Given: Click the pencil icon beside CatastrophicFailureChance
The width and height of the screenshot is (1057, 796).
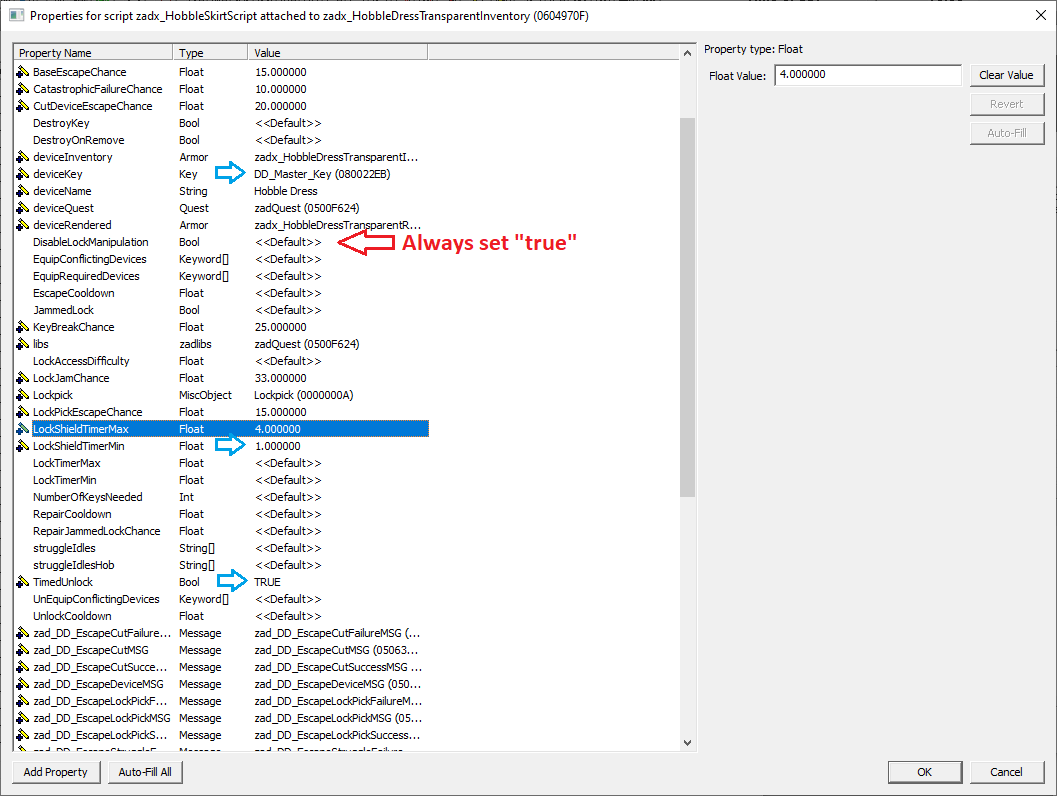Looking at the screenshot, I should [x=22, y=88].
